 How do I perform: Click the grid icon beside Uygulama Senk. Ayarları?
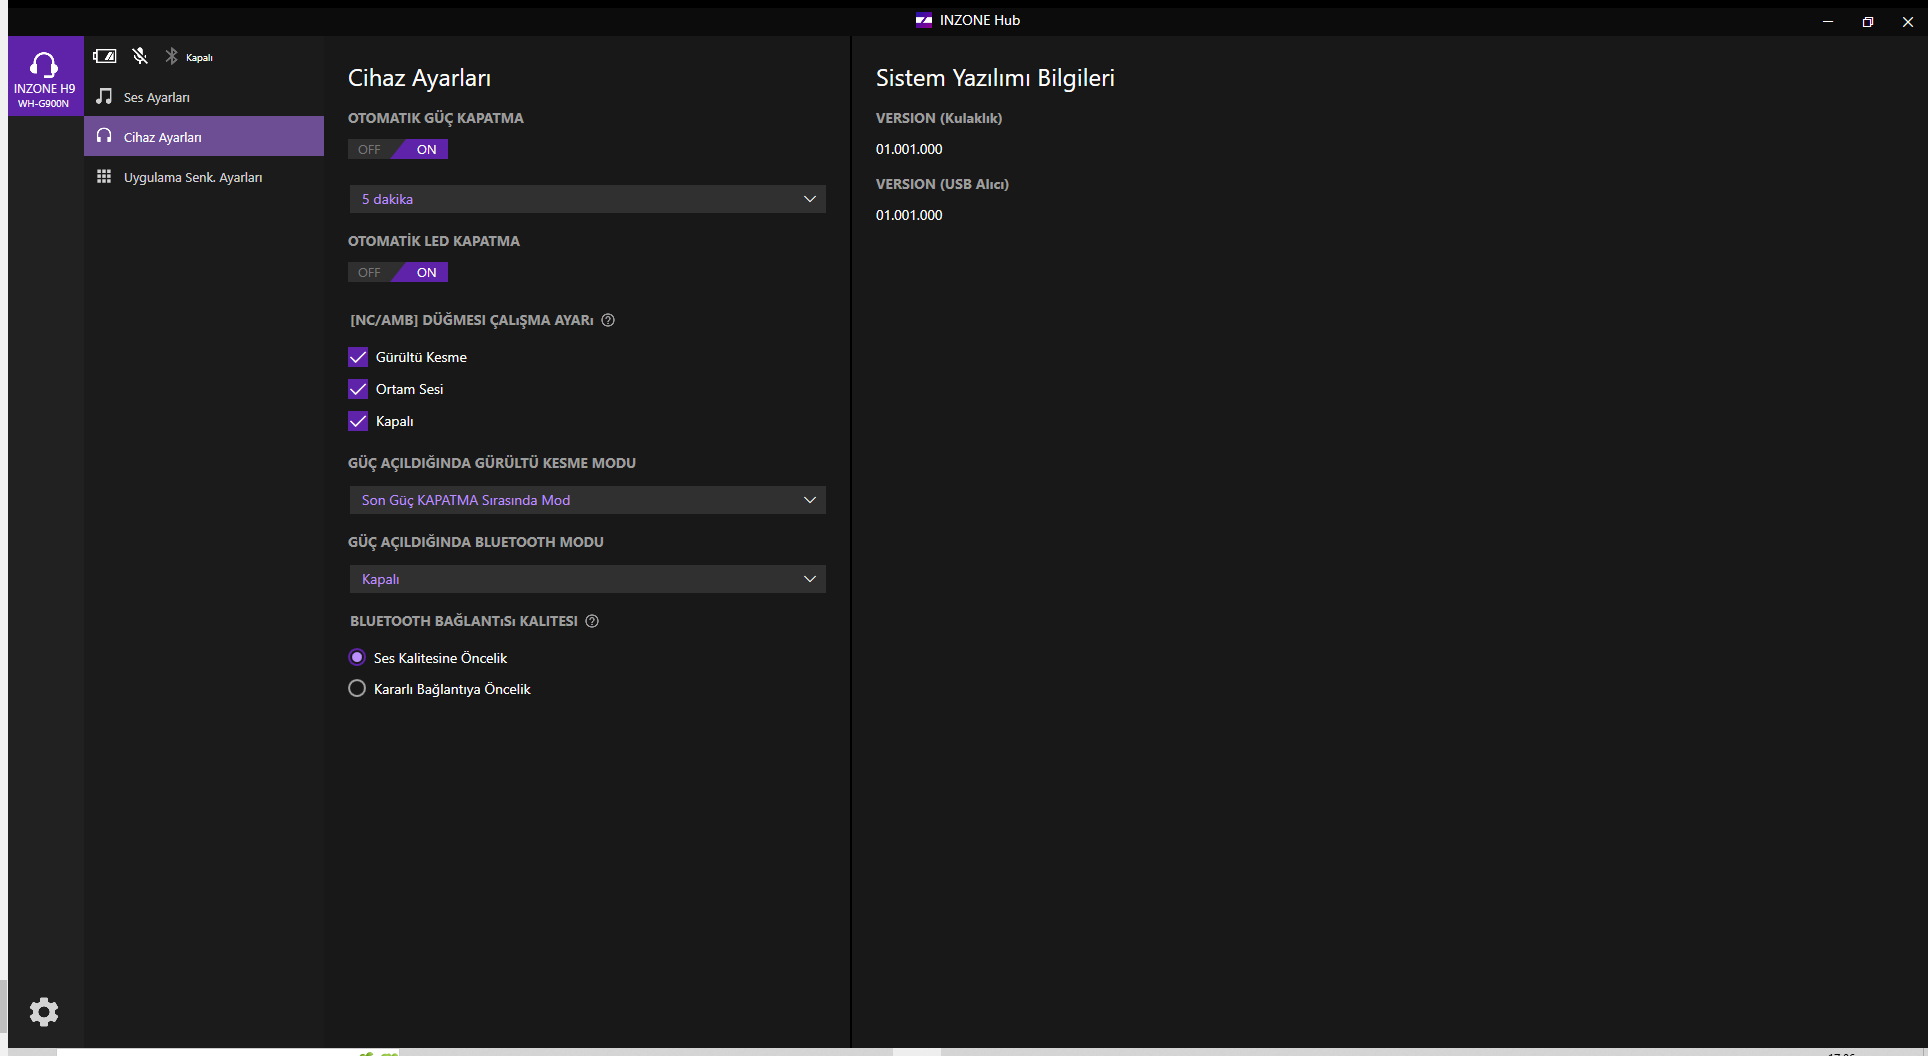pyautogui.click(x=104, y=176)
